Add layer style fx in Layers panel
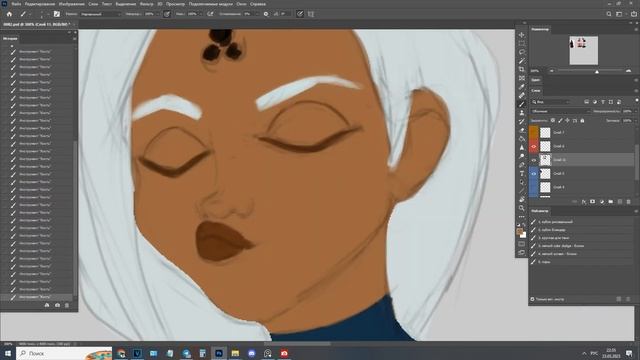The width and height of the screenshot is (640, 360). pyautogui.click(x=584, y=202)
